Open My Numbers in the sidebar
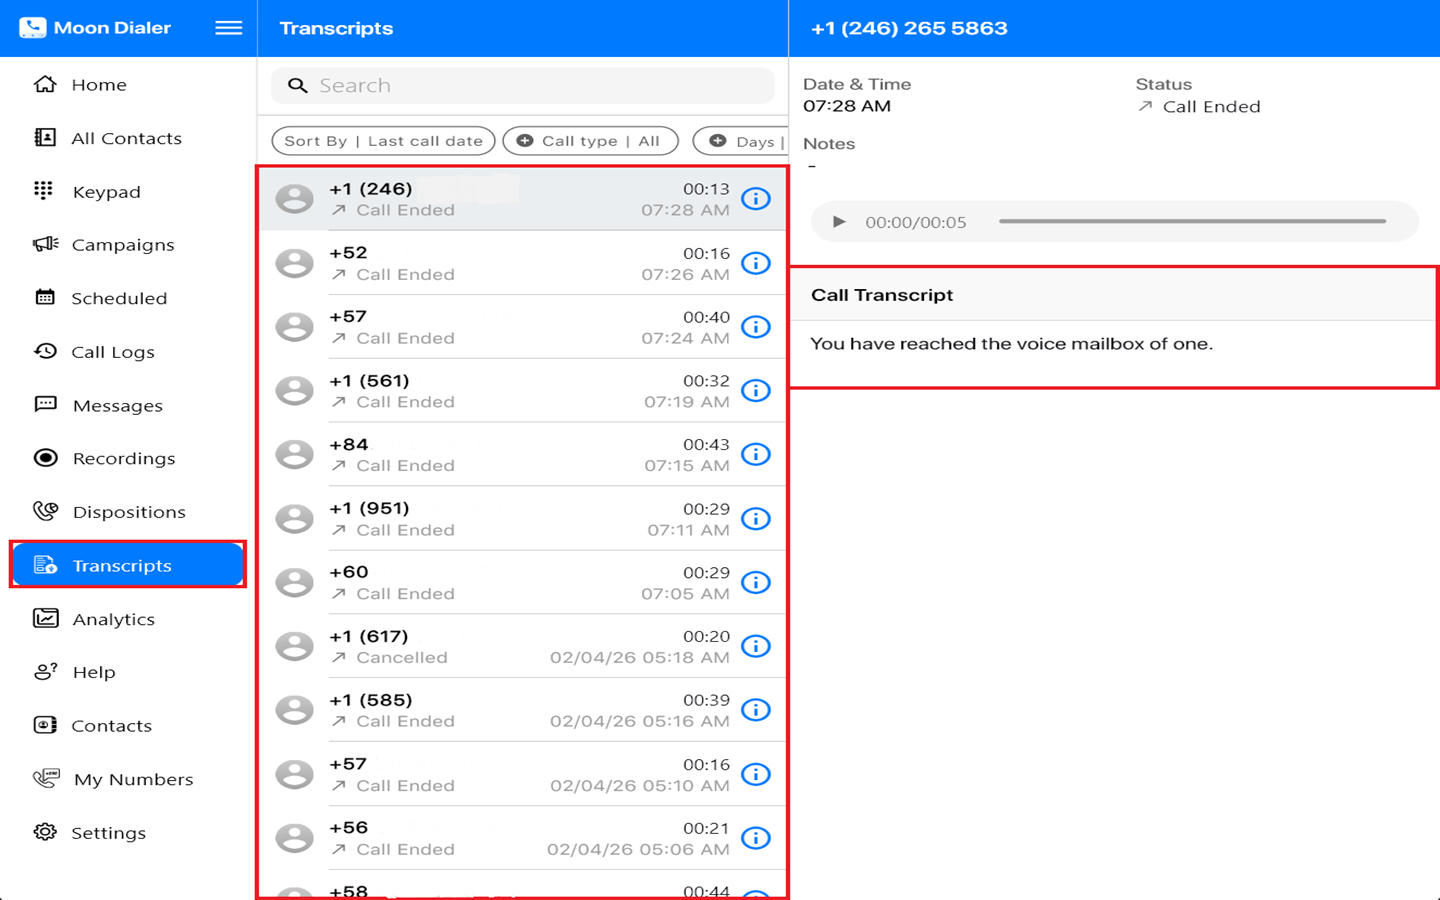The height and width of the screenshot is (900, 1440). point(132,780)
